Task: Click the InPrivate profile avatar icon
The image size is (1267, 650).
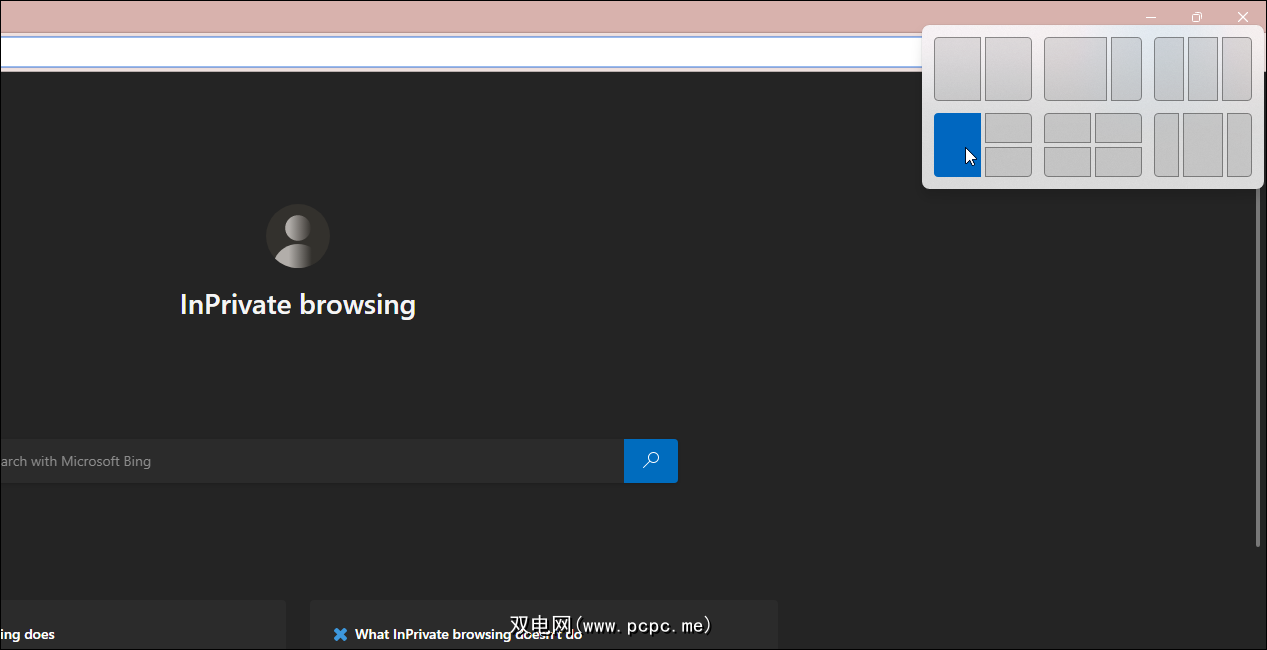Action: pyautogui.click(x=298, y=236)
